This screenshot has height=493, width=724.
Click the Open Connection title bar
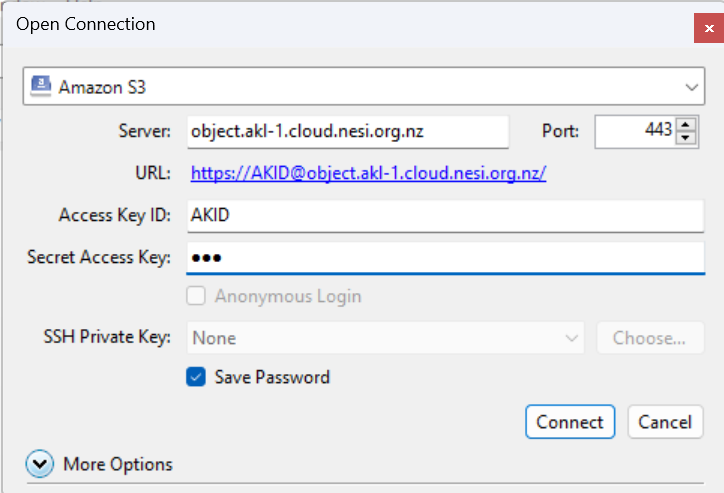point(300,23)
